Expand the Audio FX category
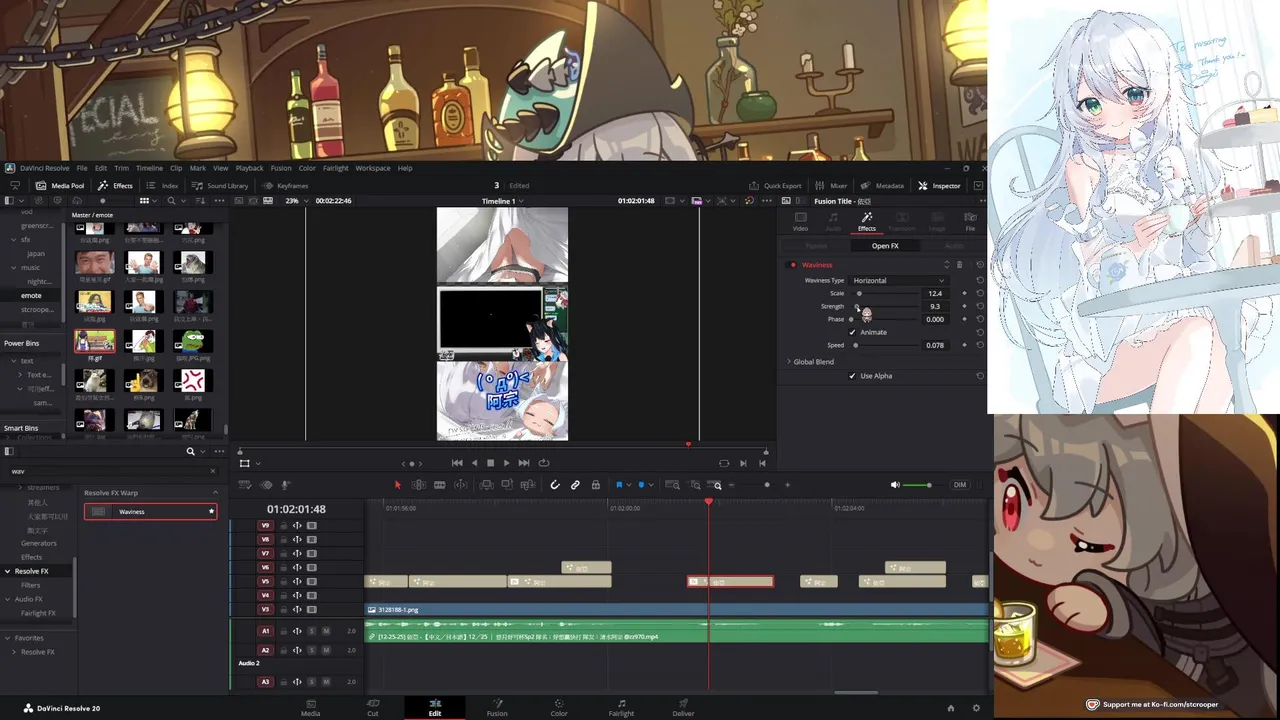The height and width of the screenshot is (720, 1280). 7,599
